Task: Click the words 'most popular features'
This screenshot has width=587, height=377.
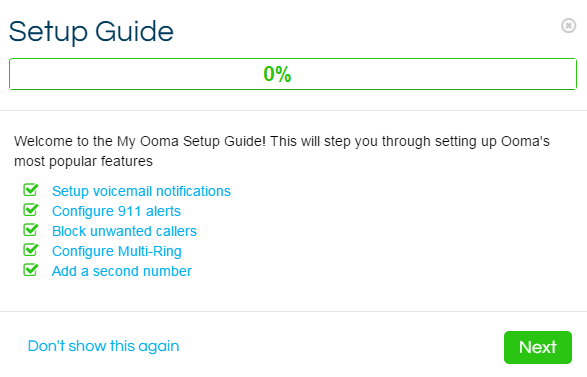Action: [83, 161]
